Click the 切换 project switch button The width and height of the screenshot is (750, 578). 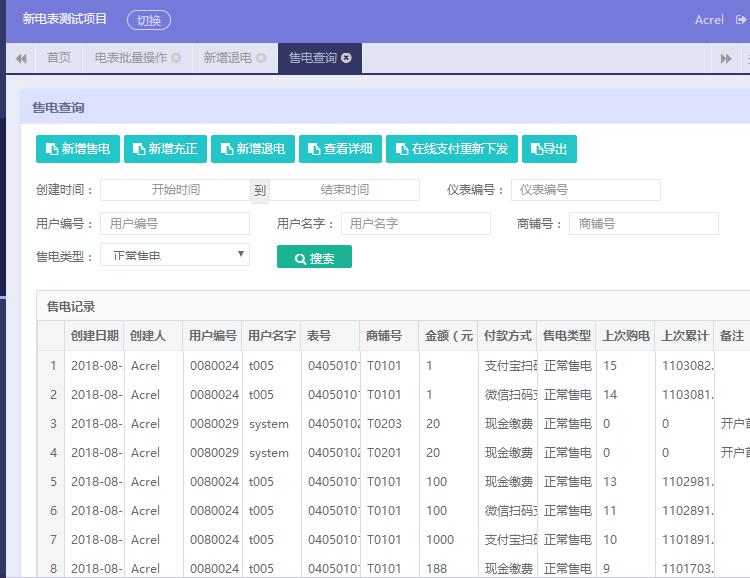click(149, 20)
